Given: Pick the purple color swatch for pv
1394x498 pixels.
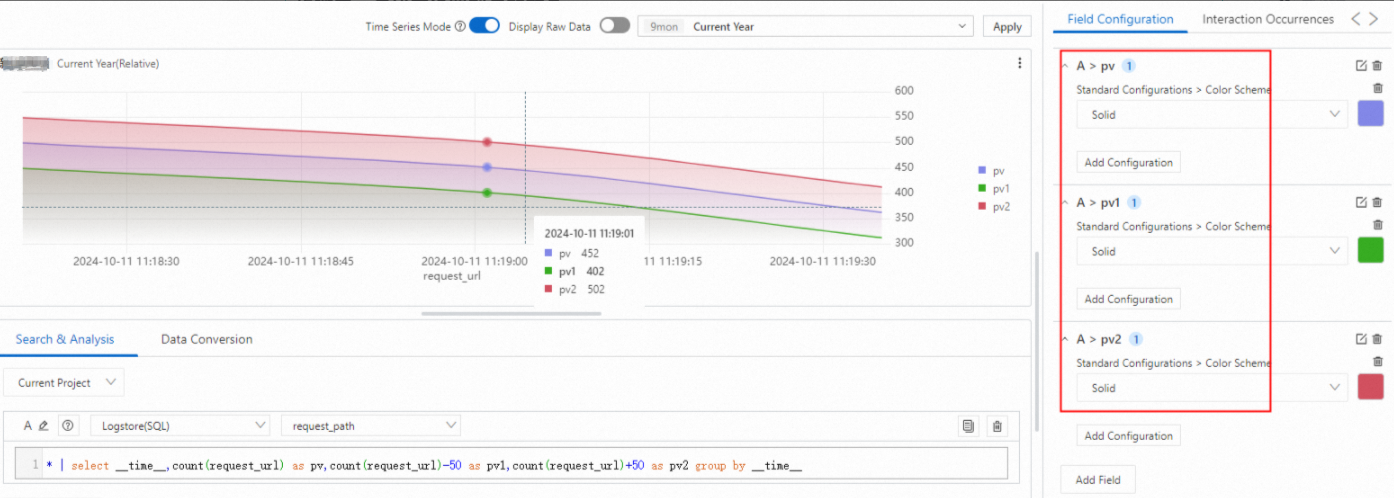Looking at the screenshot, I should point(1370,114).
